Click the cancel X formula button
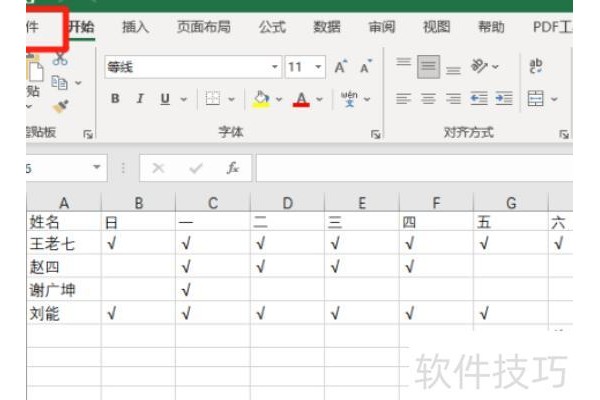The height and width of the screenshot is (400, 600). [x=158, y=168]
